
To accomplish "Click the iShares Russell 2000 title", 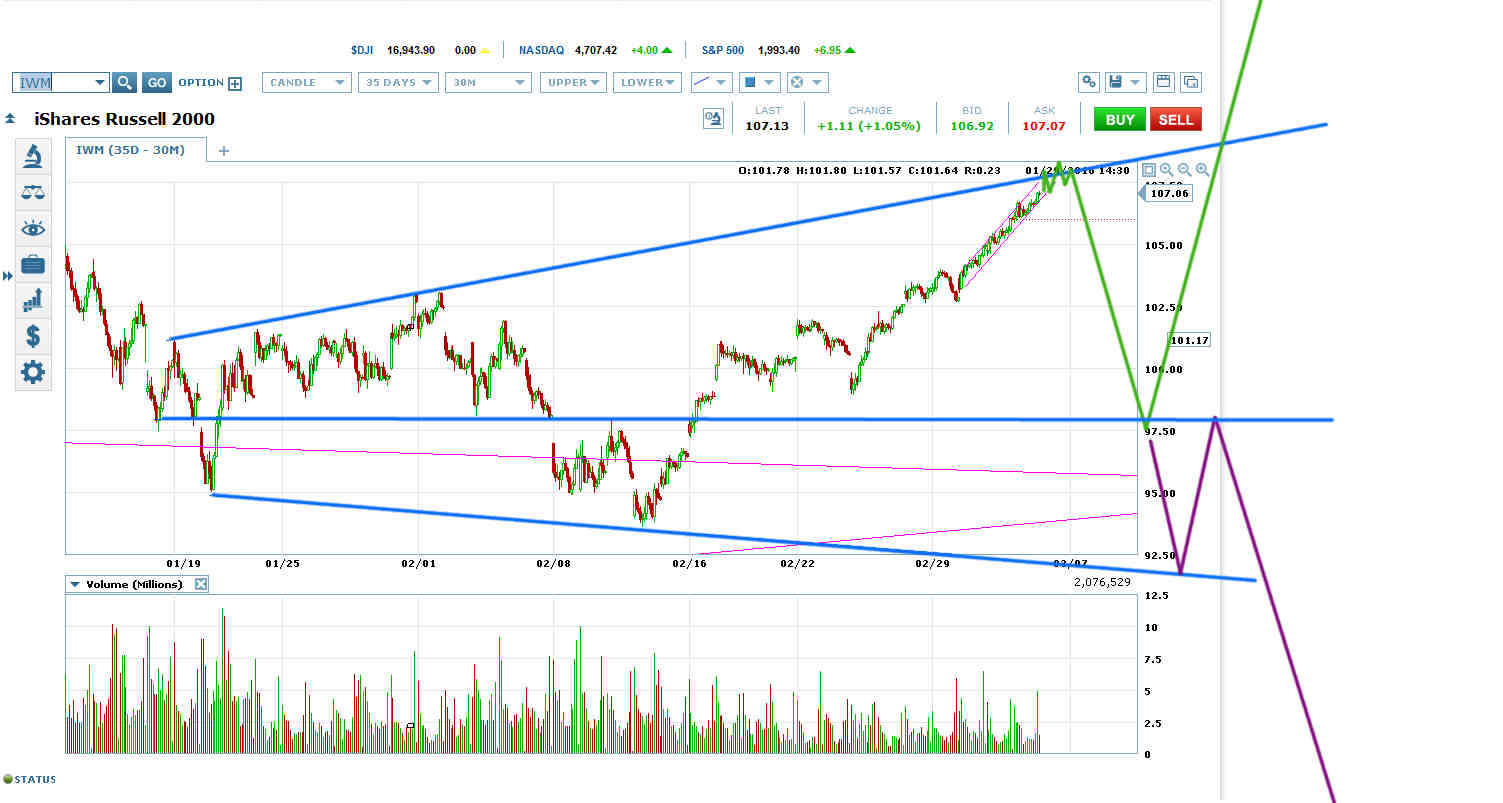I will (124, 119).
